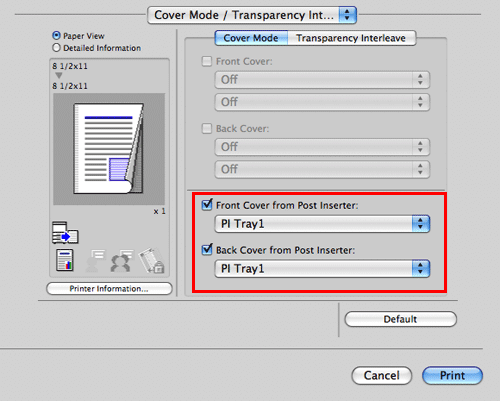The height and width of the screenshot is (401, 500).
Task: Enable the Back Cover checkbox
Action: (x=207, y=128)
